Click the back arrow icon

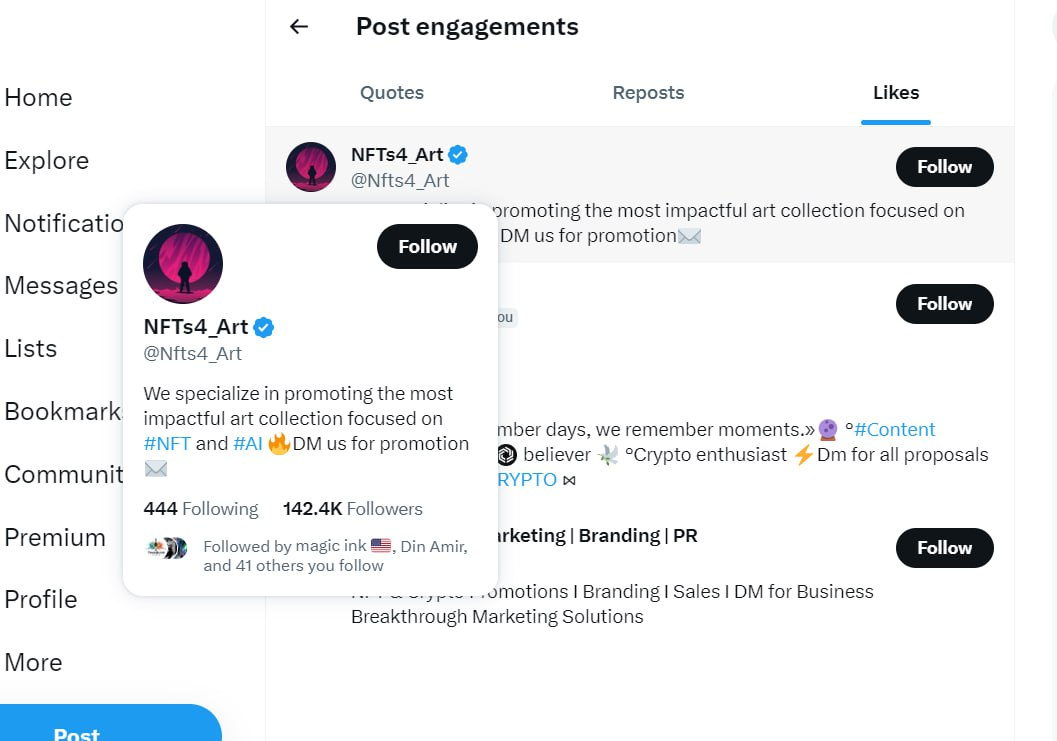[298, 27]
